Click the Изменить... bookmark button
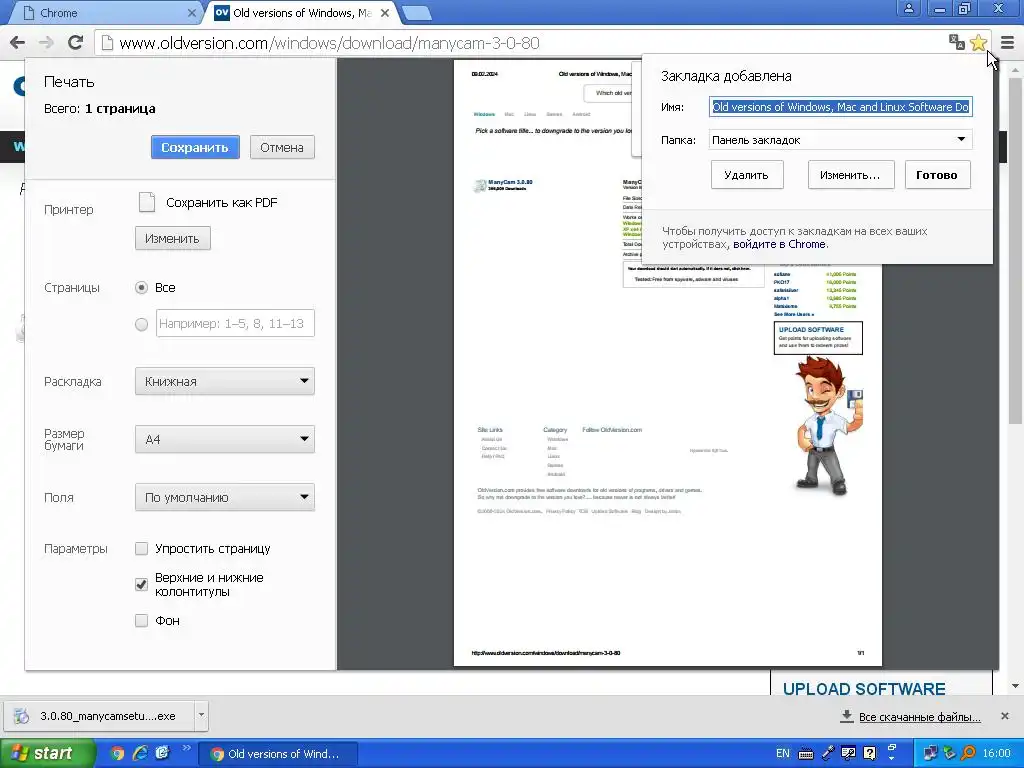 coord(850,175)
